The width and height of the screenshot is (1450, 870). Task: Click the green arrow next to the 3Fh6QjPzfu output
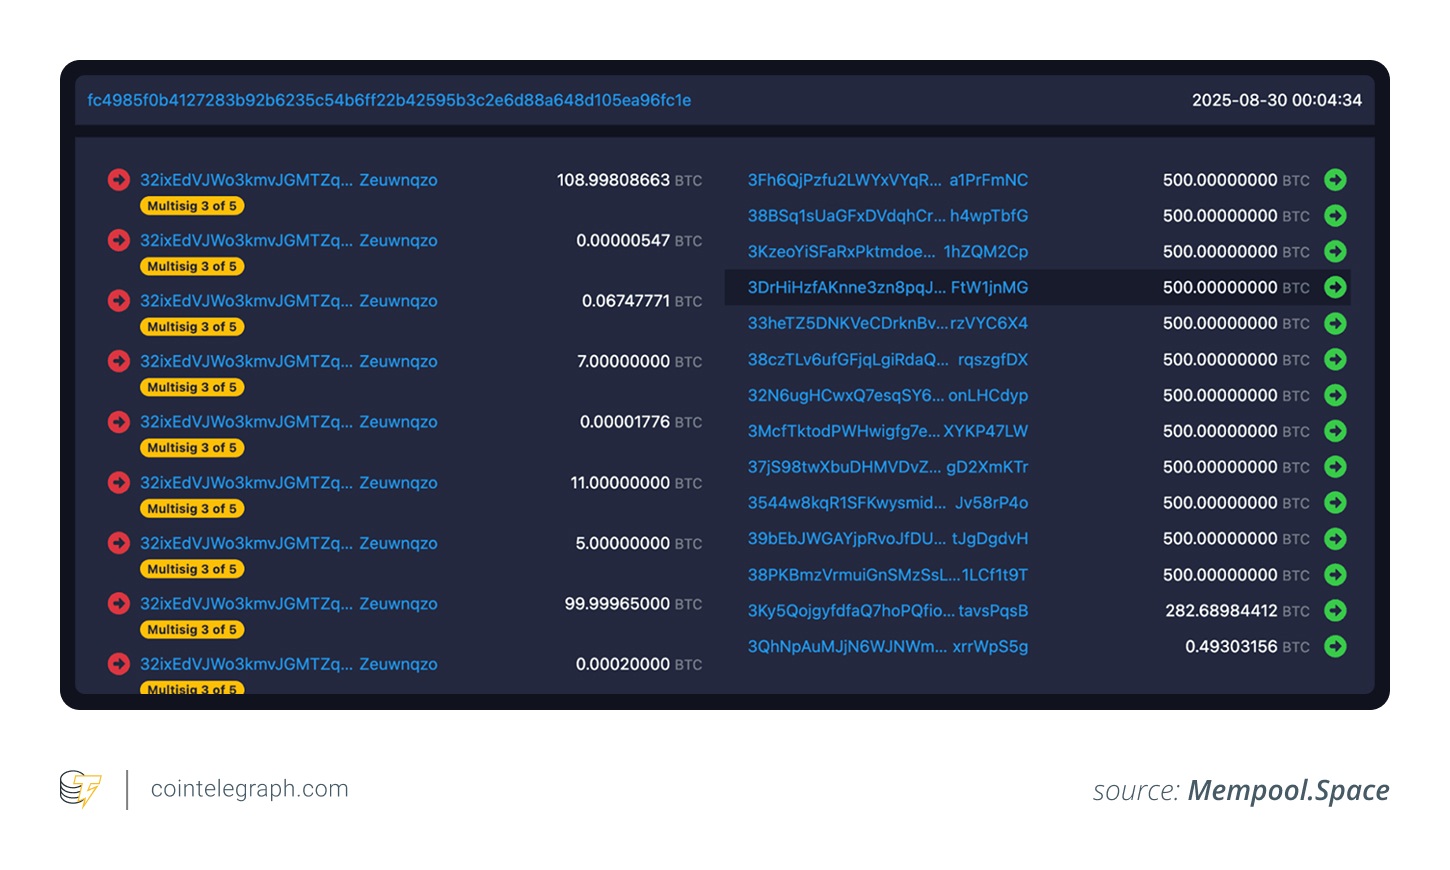click(1335, 180)
